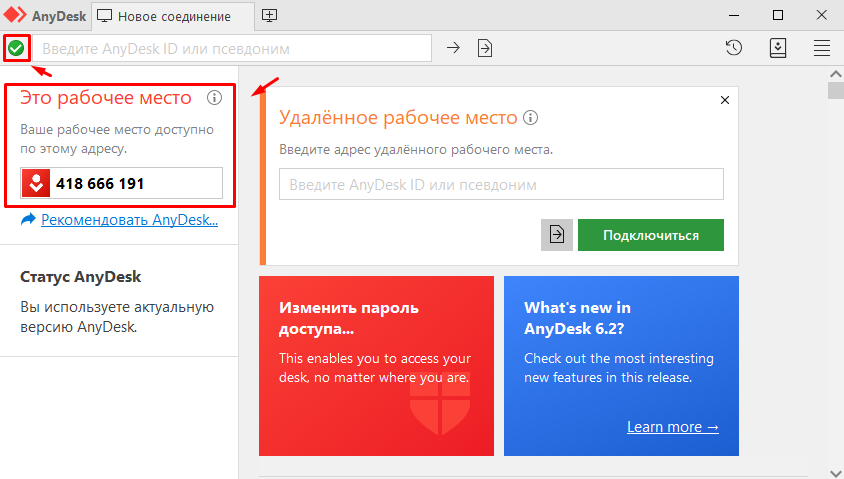This screenshot has width=844, height=479.
Task: Open the session history clock icon
Action: pos(733,48)
